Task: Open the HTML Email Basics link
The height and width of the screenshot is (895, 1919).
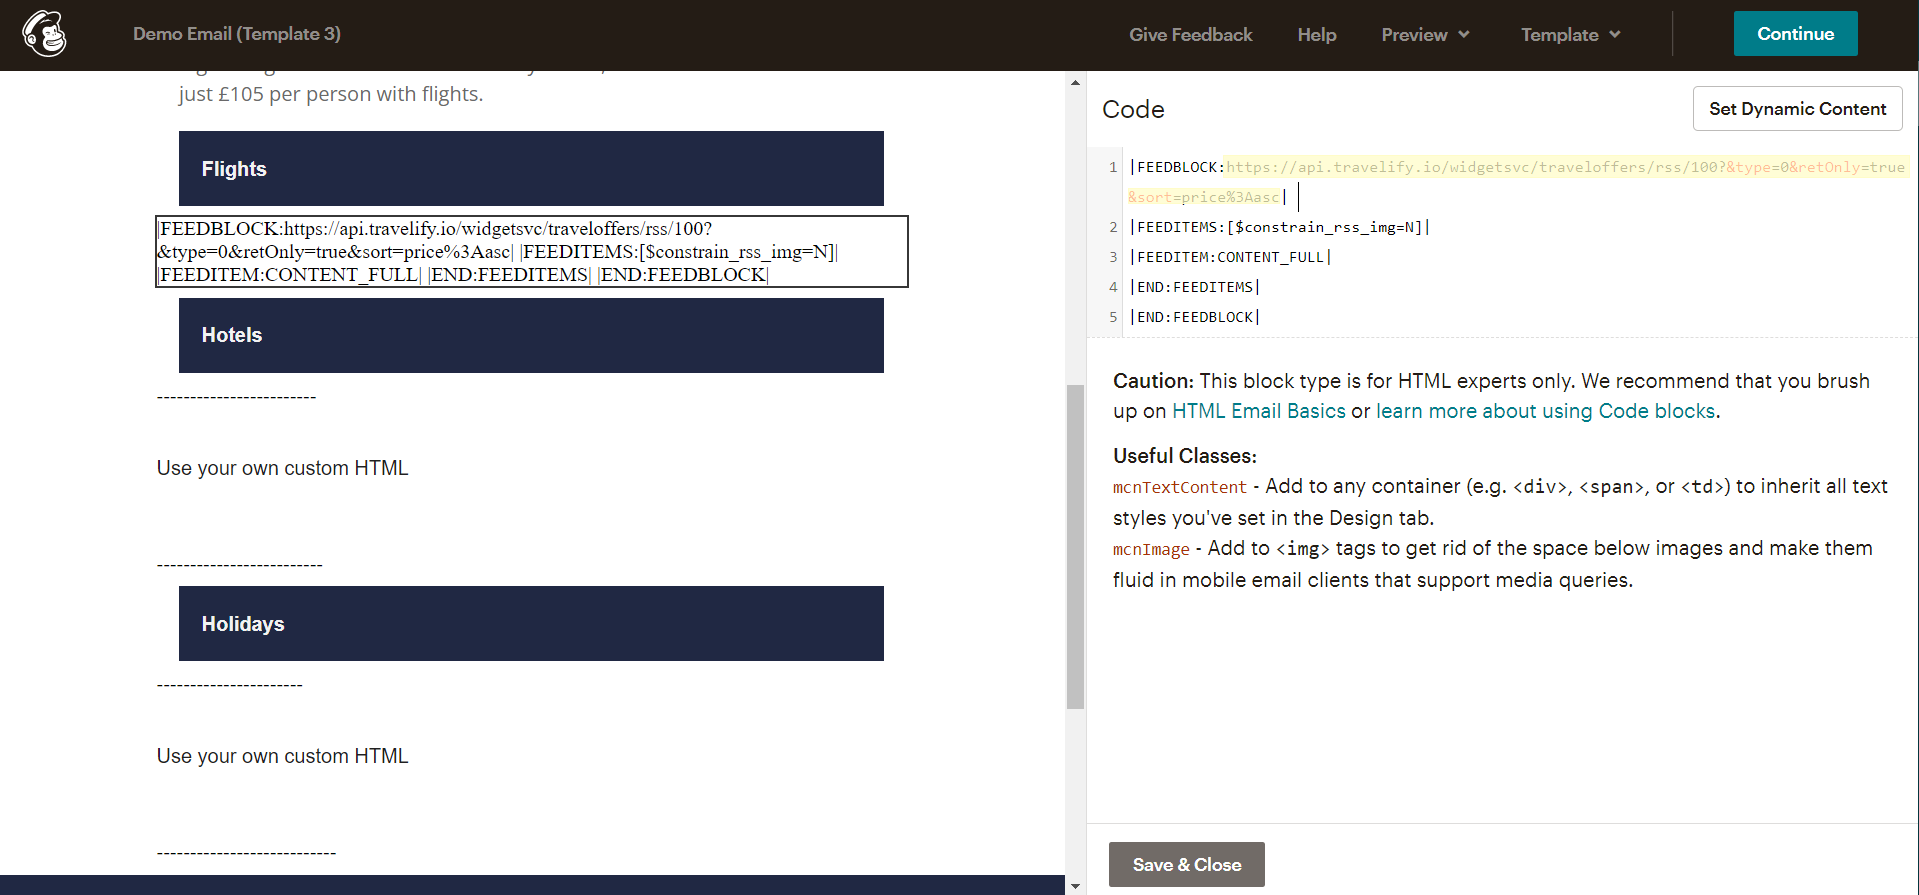Action: pyautogui.click(x=1258, y=411)
